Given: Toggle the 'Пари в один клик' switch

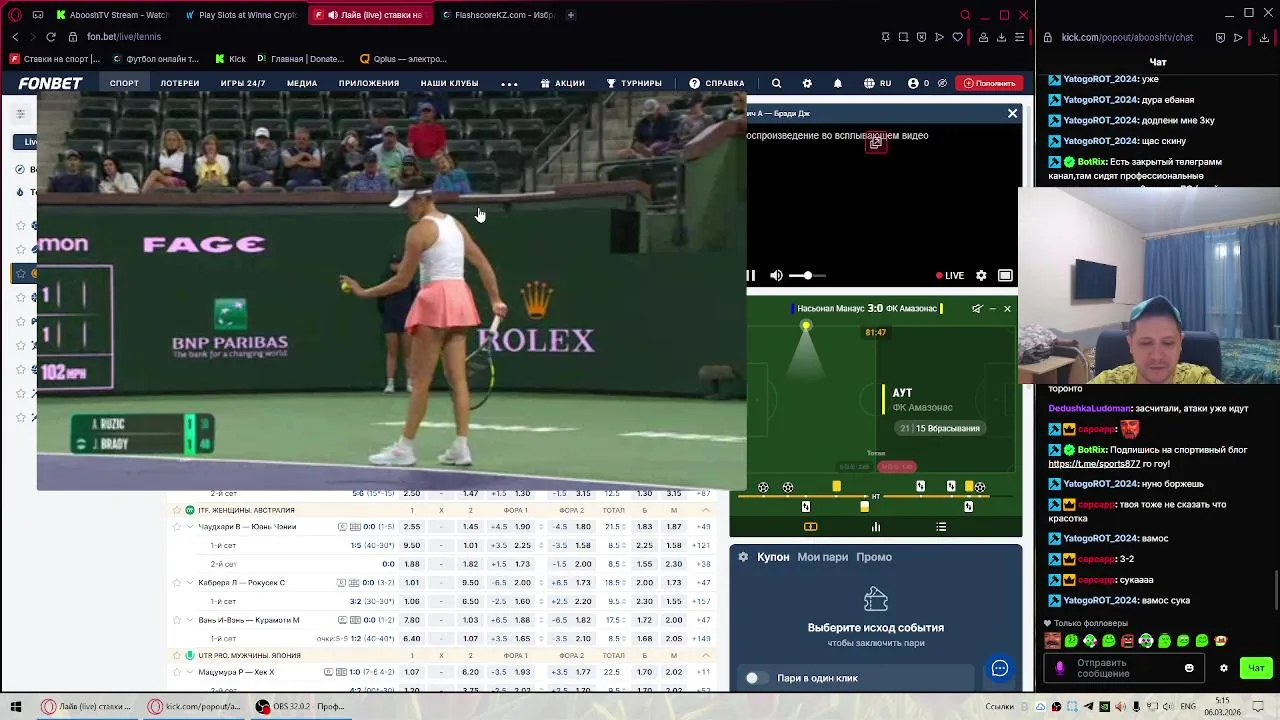Looking at the screenshot, I should [x=759, y=678].
